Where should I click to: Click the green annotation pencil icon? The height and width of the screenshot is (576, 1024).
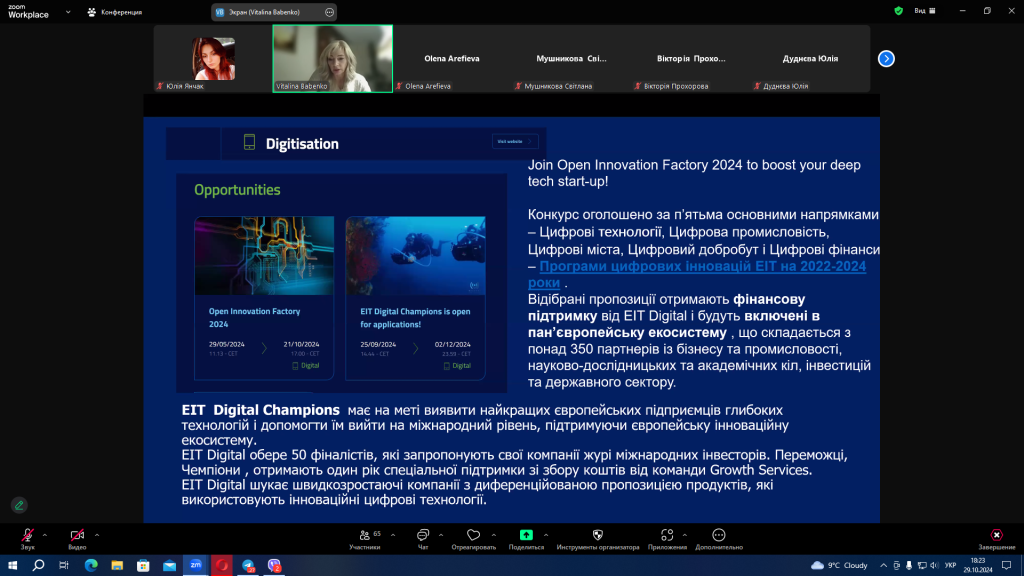19,505
